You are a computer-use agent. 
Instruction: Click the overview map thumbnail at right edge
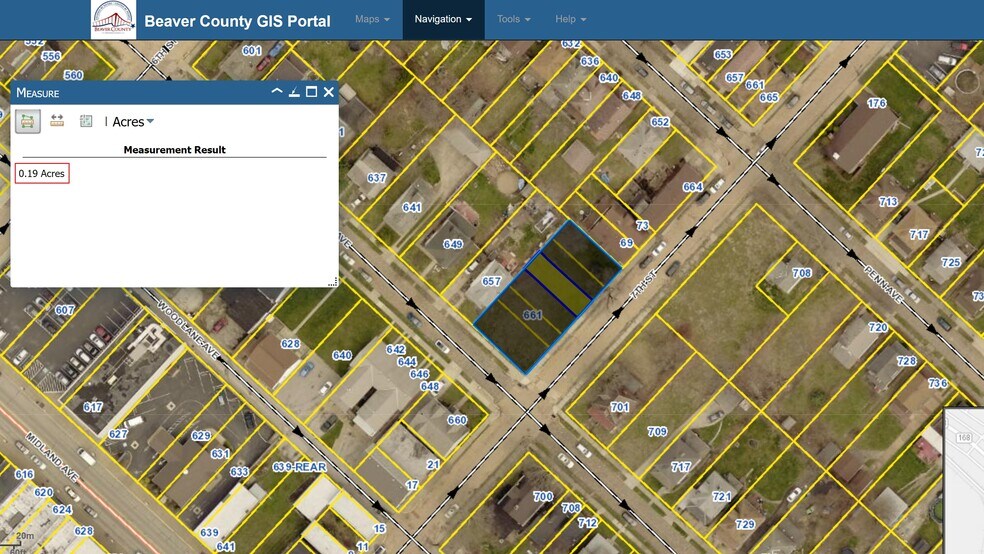[964, 480]
